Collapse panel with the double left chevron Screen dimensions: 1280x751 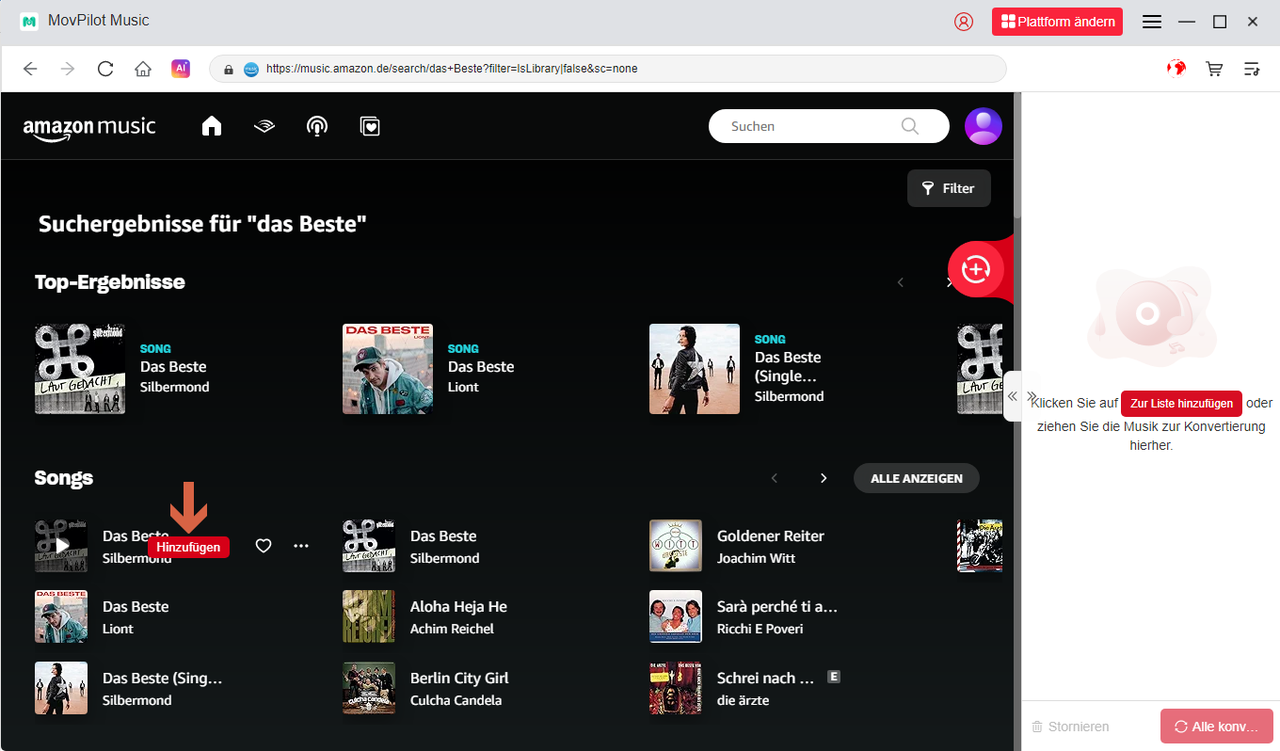[1012, 397]
